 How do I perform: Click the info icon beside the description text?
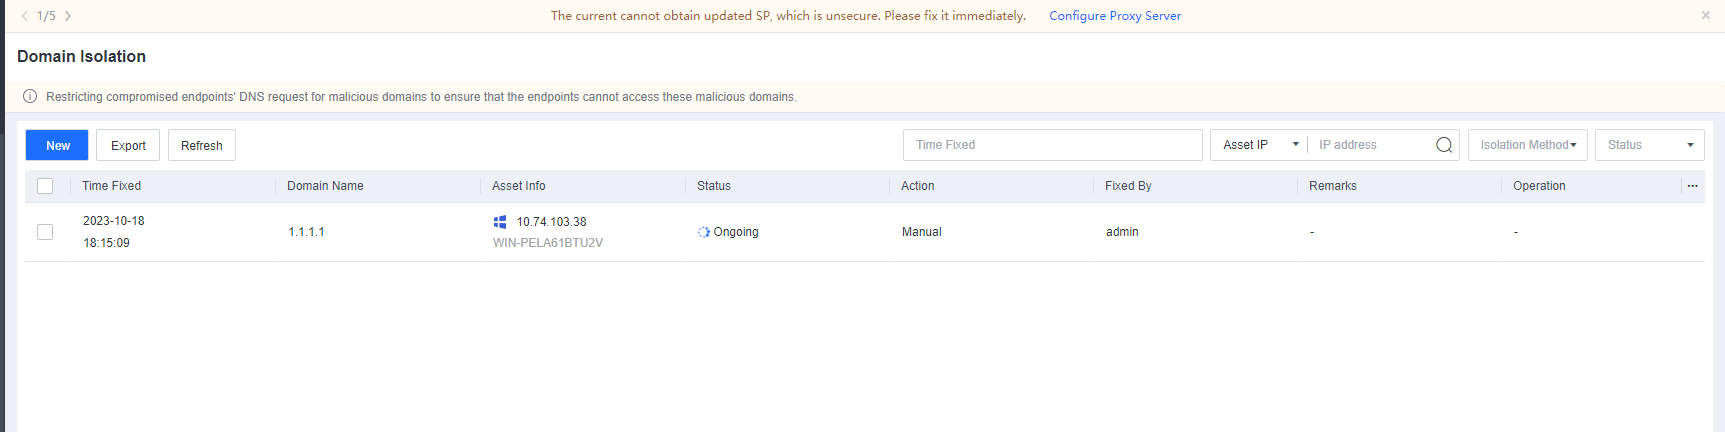coord(30,97)
